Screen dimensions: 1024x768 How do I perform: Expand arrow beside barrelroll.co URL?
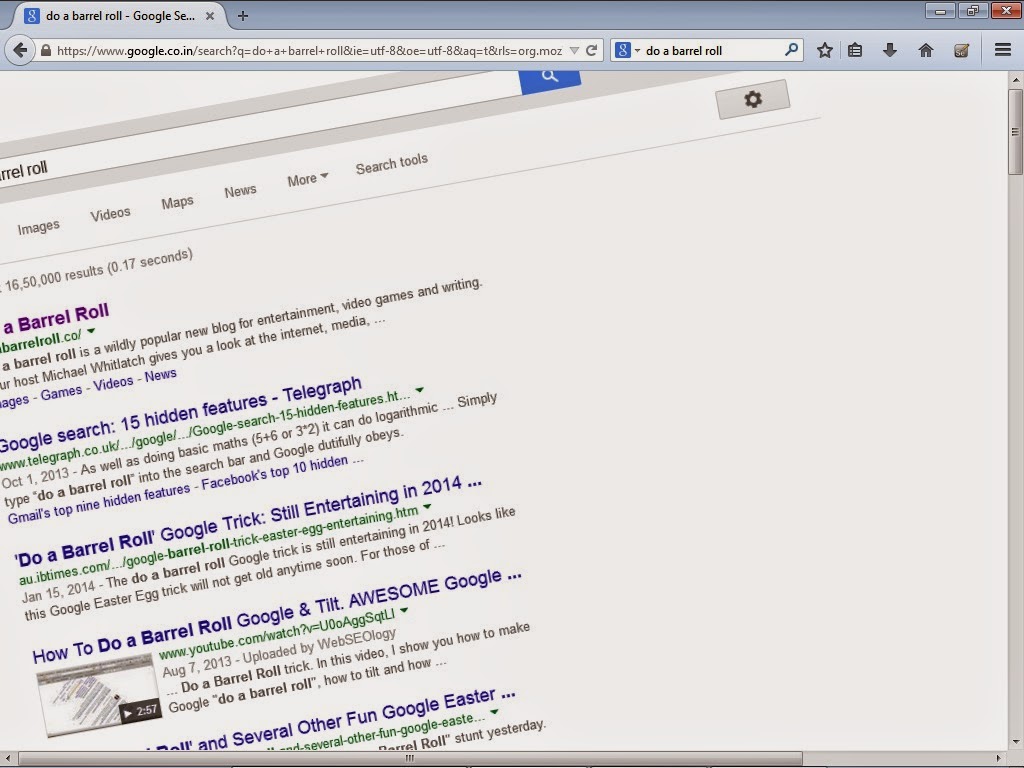(x=91, y=330)
